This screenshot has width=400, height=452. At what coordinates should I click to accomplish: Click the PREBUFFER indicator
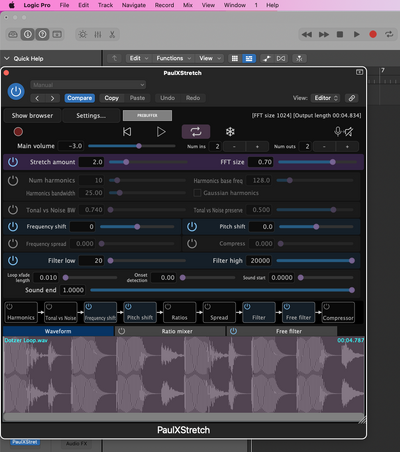[147, 115]
